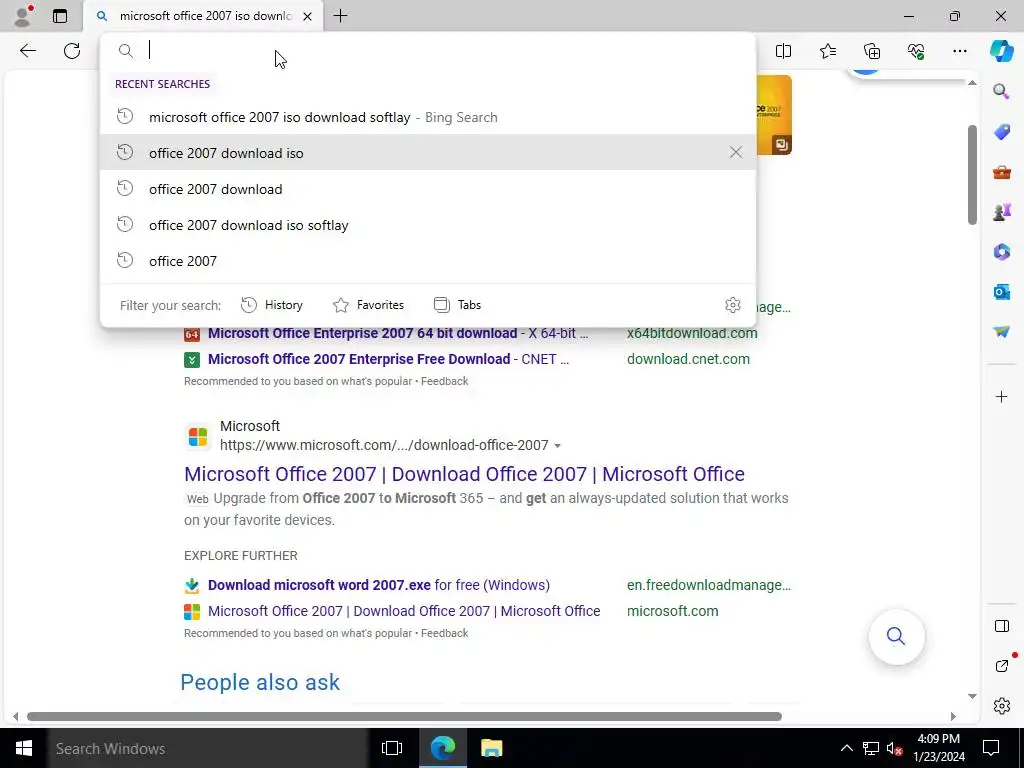Viewport: 1024px width, 768px height.
Task: Open Task View in taskbar
Action: tap(392, 748)
